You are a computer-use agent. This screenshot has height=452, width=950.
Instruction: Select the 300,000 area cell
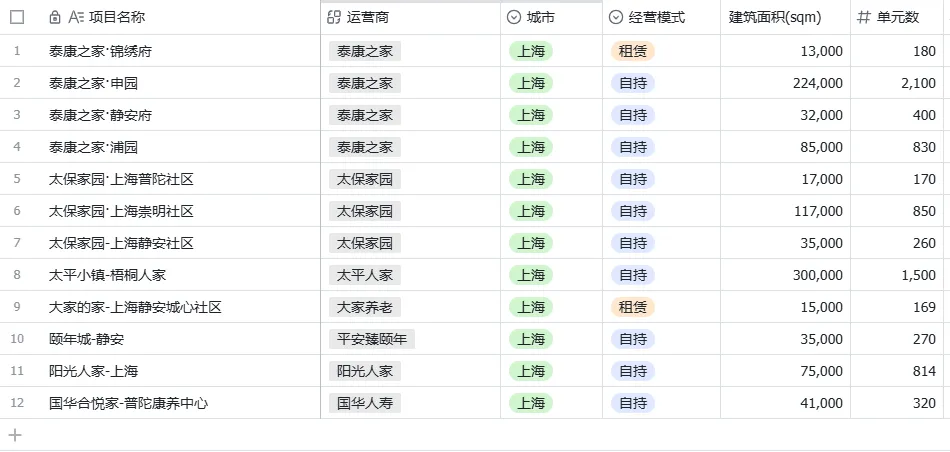tap(785, 275)
